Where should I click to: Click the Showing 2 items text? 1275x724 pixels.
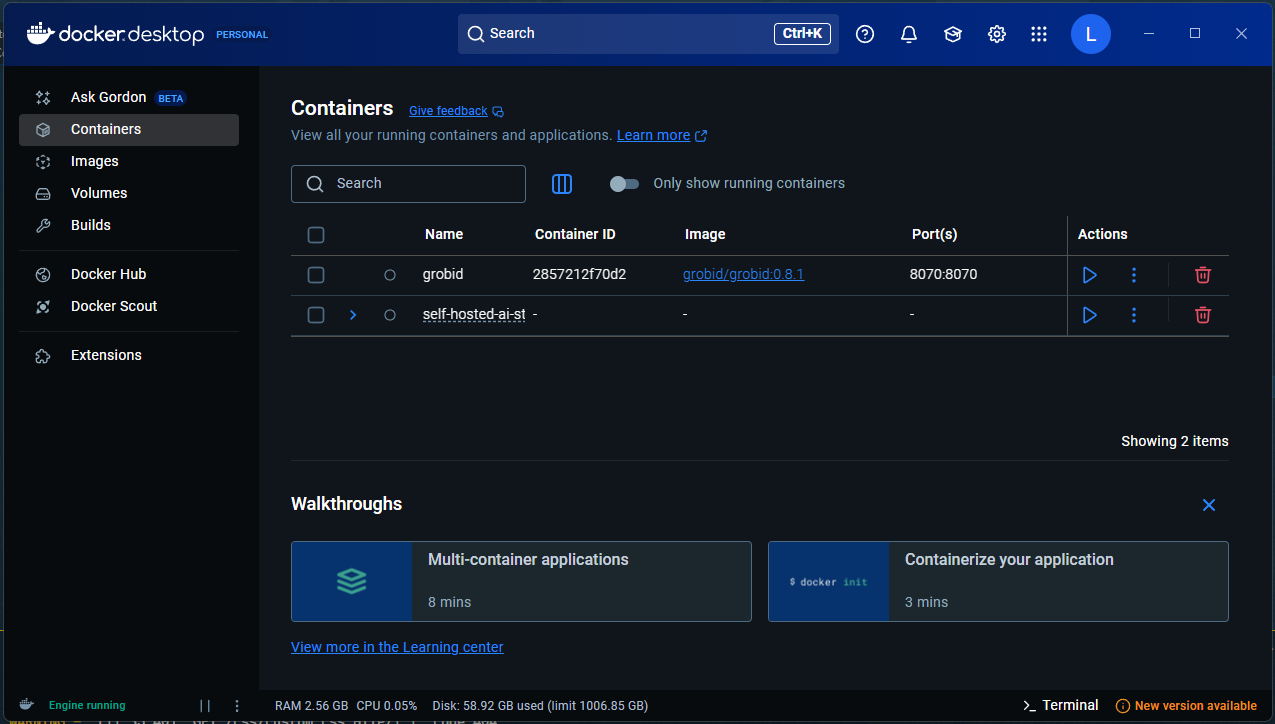pos(1175,441)
